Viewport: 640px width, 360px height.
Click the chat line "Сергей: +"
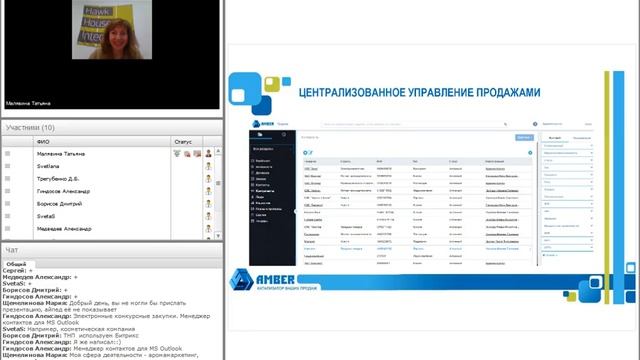[x=18, y=270]
